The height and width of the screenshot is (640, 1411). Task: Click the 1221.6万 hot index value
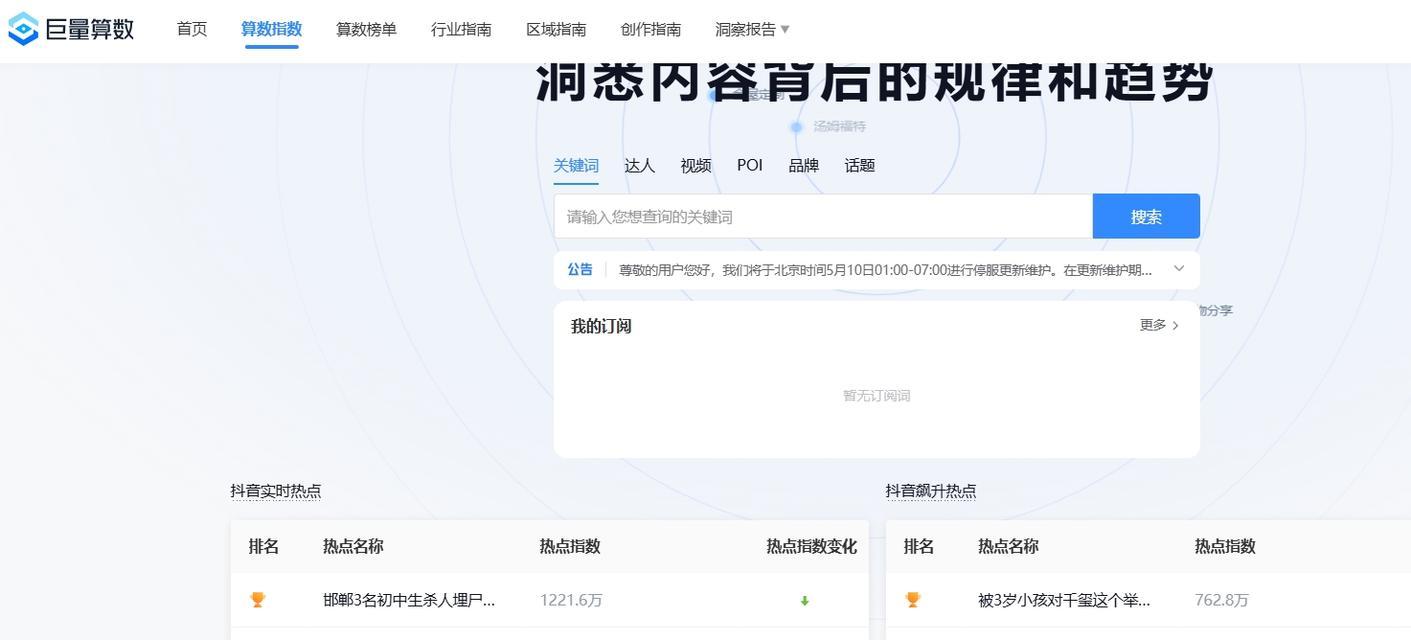pyautogui.click(x=571, y=600)
